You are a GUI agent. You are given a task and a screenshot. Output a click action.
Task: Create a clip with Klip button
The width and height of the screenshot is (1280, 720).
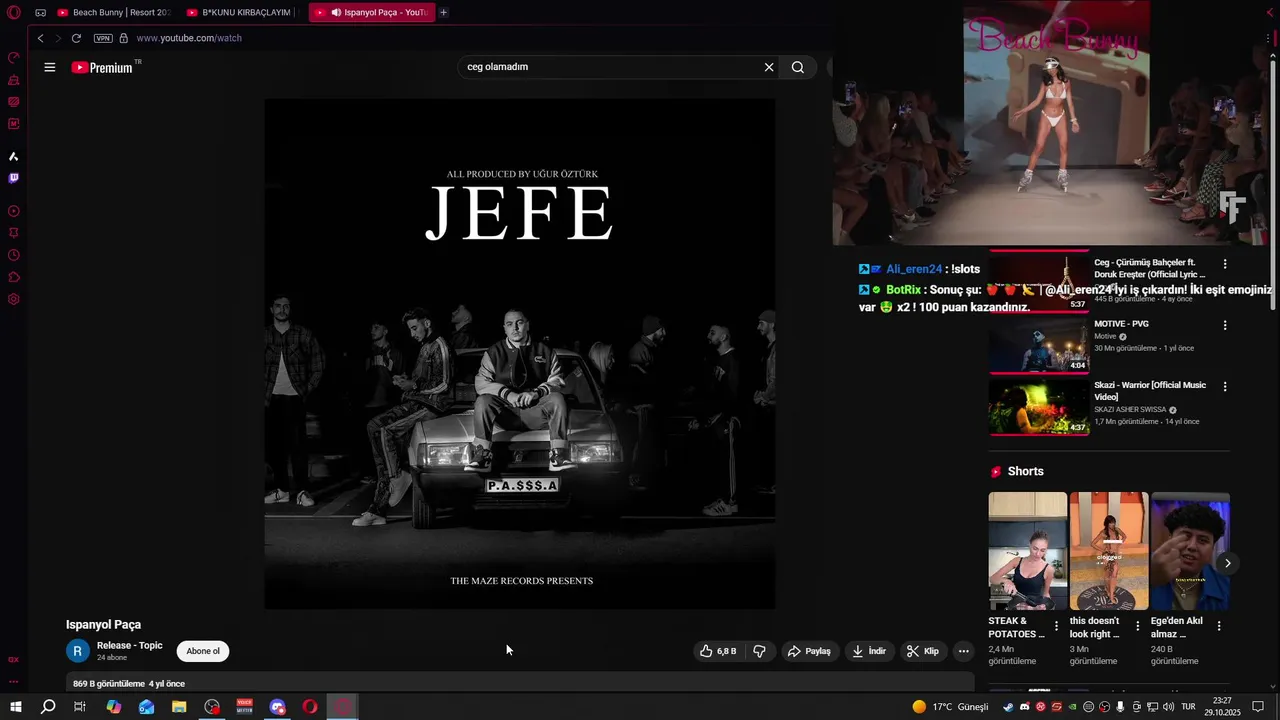923,651
